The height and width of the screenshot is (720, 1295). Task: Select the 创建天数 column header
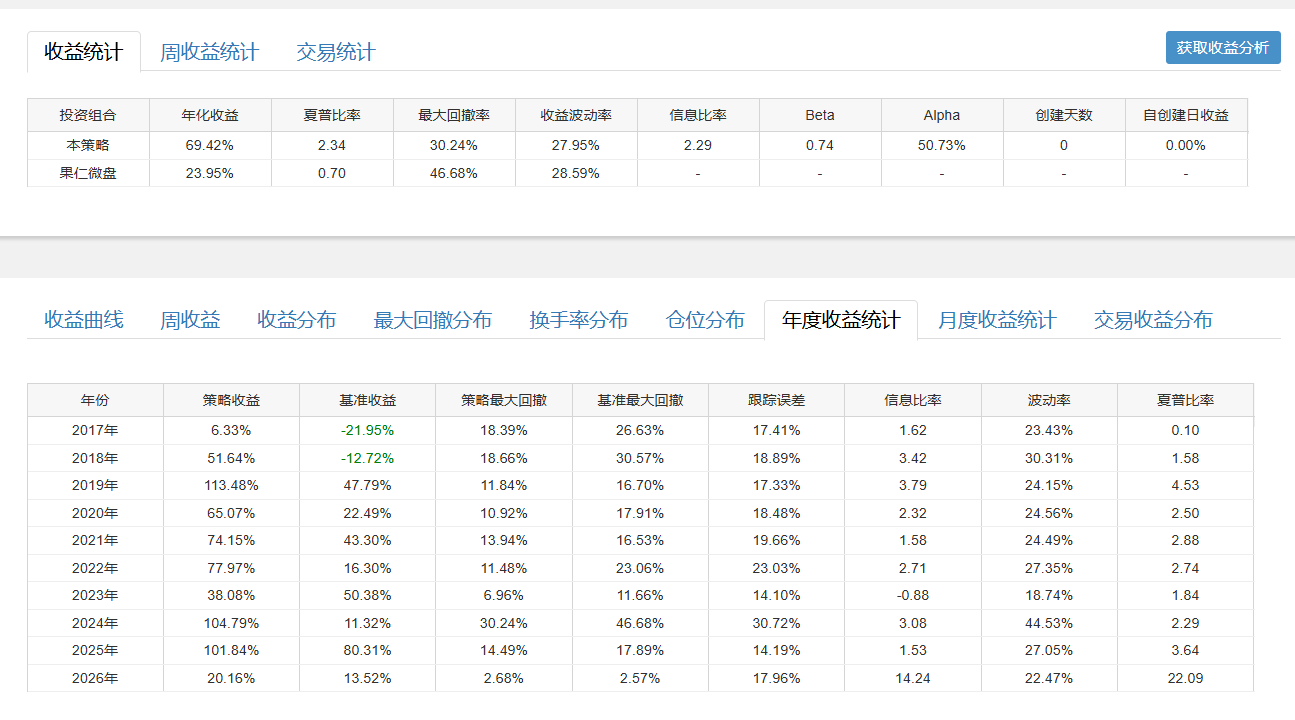click(1064, 115)
